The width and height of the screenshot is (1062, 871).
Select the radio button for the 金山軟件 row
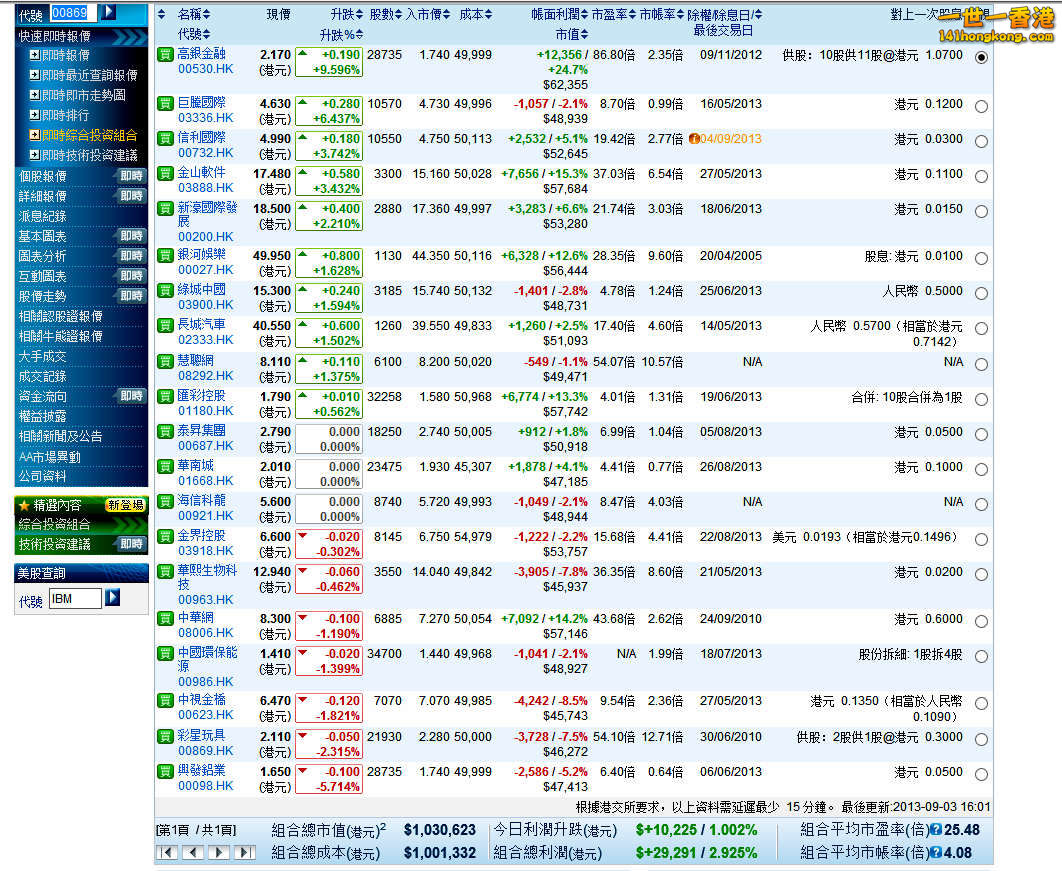click(981, 177)
